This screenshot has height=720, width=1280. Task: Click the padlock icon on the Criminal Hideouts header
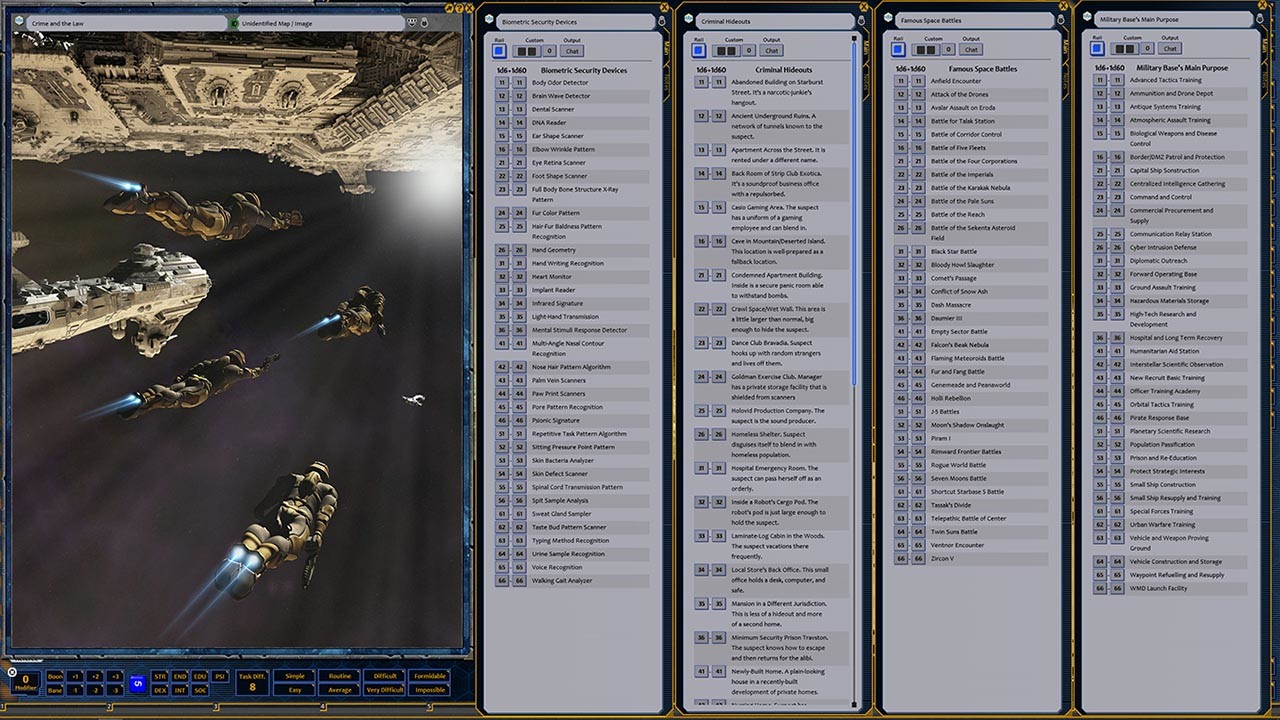click(x=860, y=20)
